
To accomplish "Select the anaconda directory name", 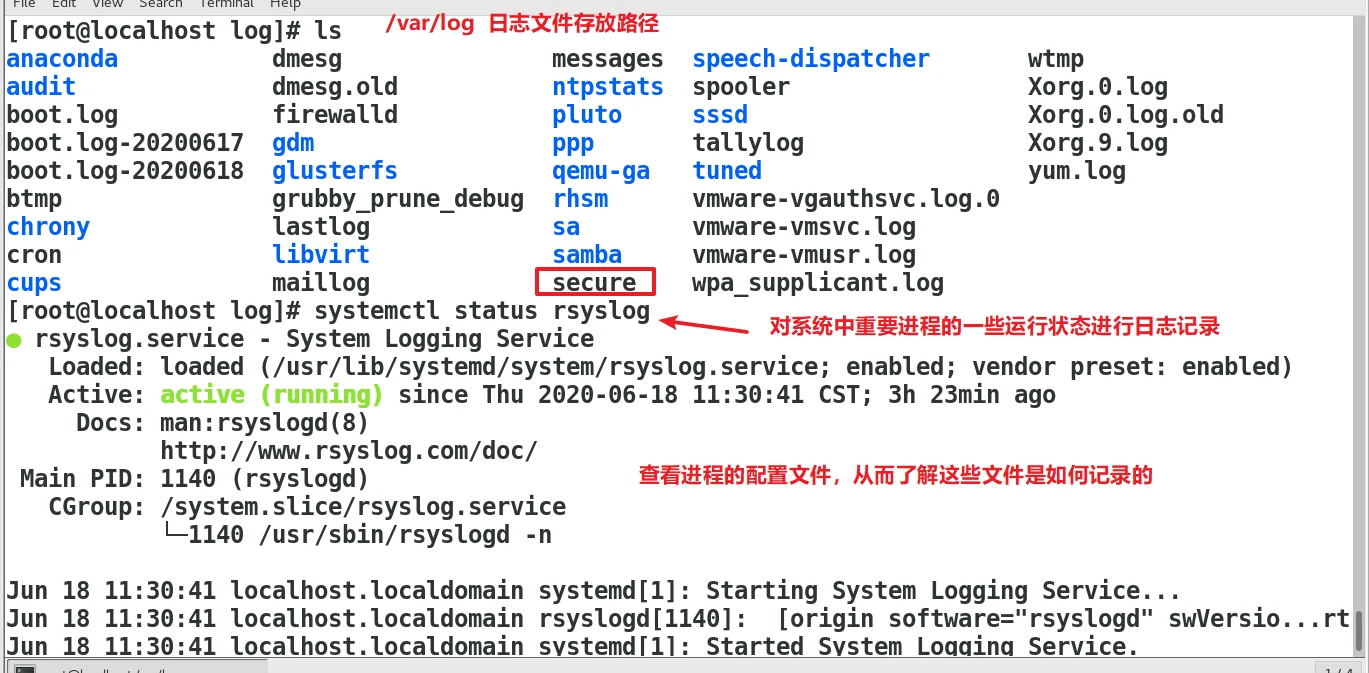I will pos(62,59).
